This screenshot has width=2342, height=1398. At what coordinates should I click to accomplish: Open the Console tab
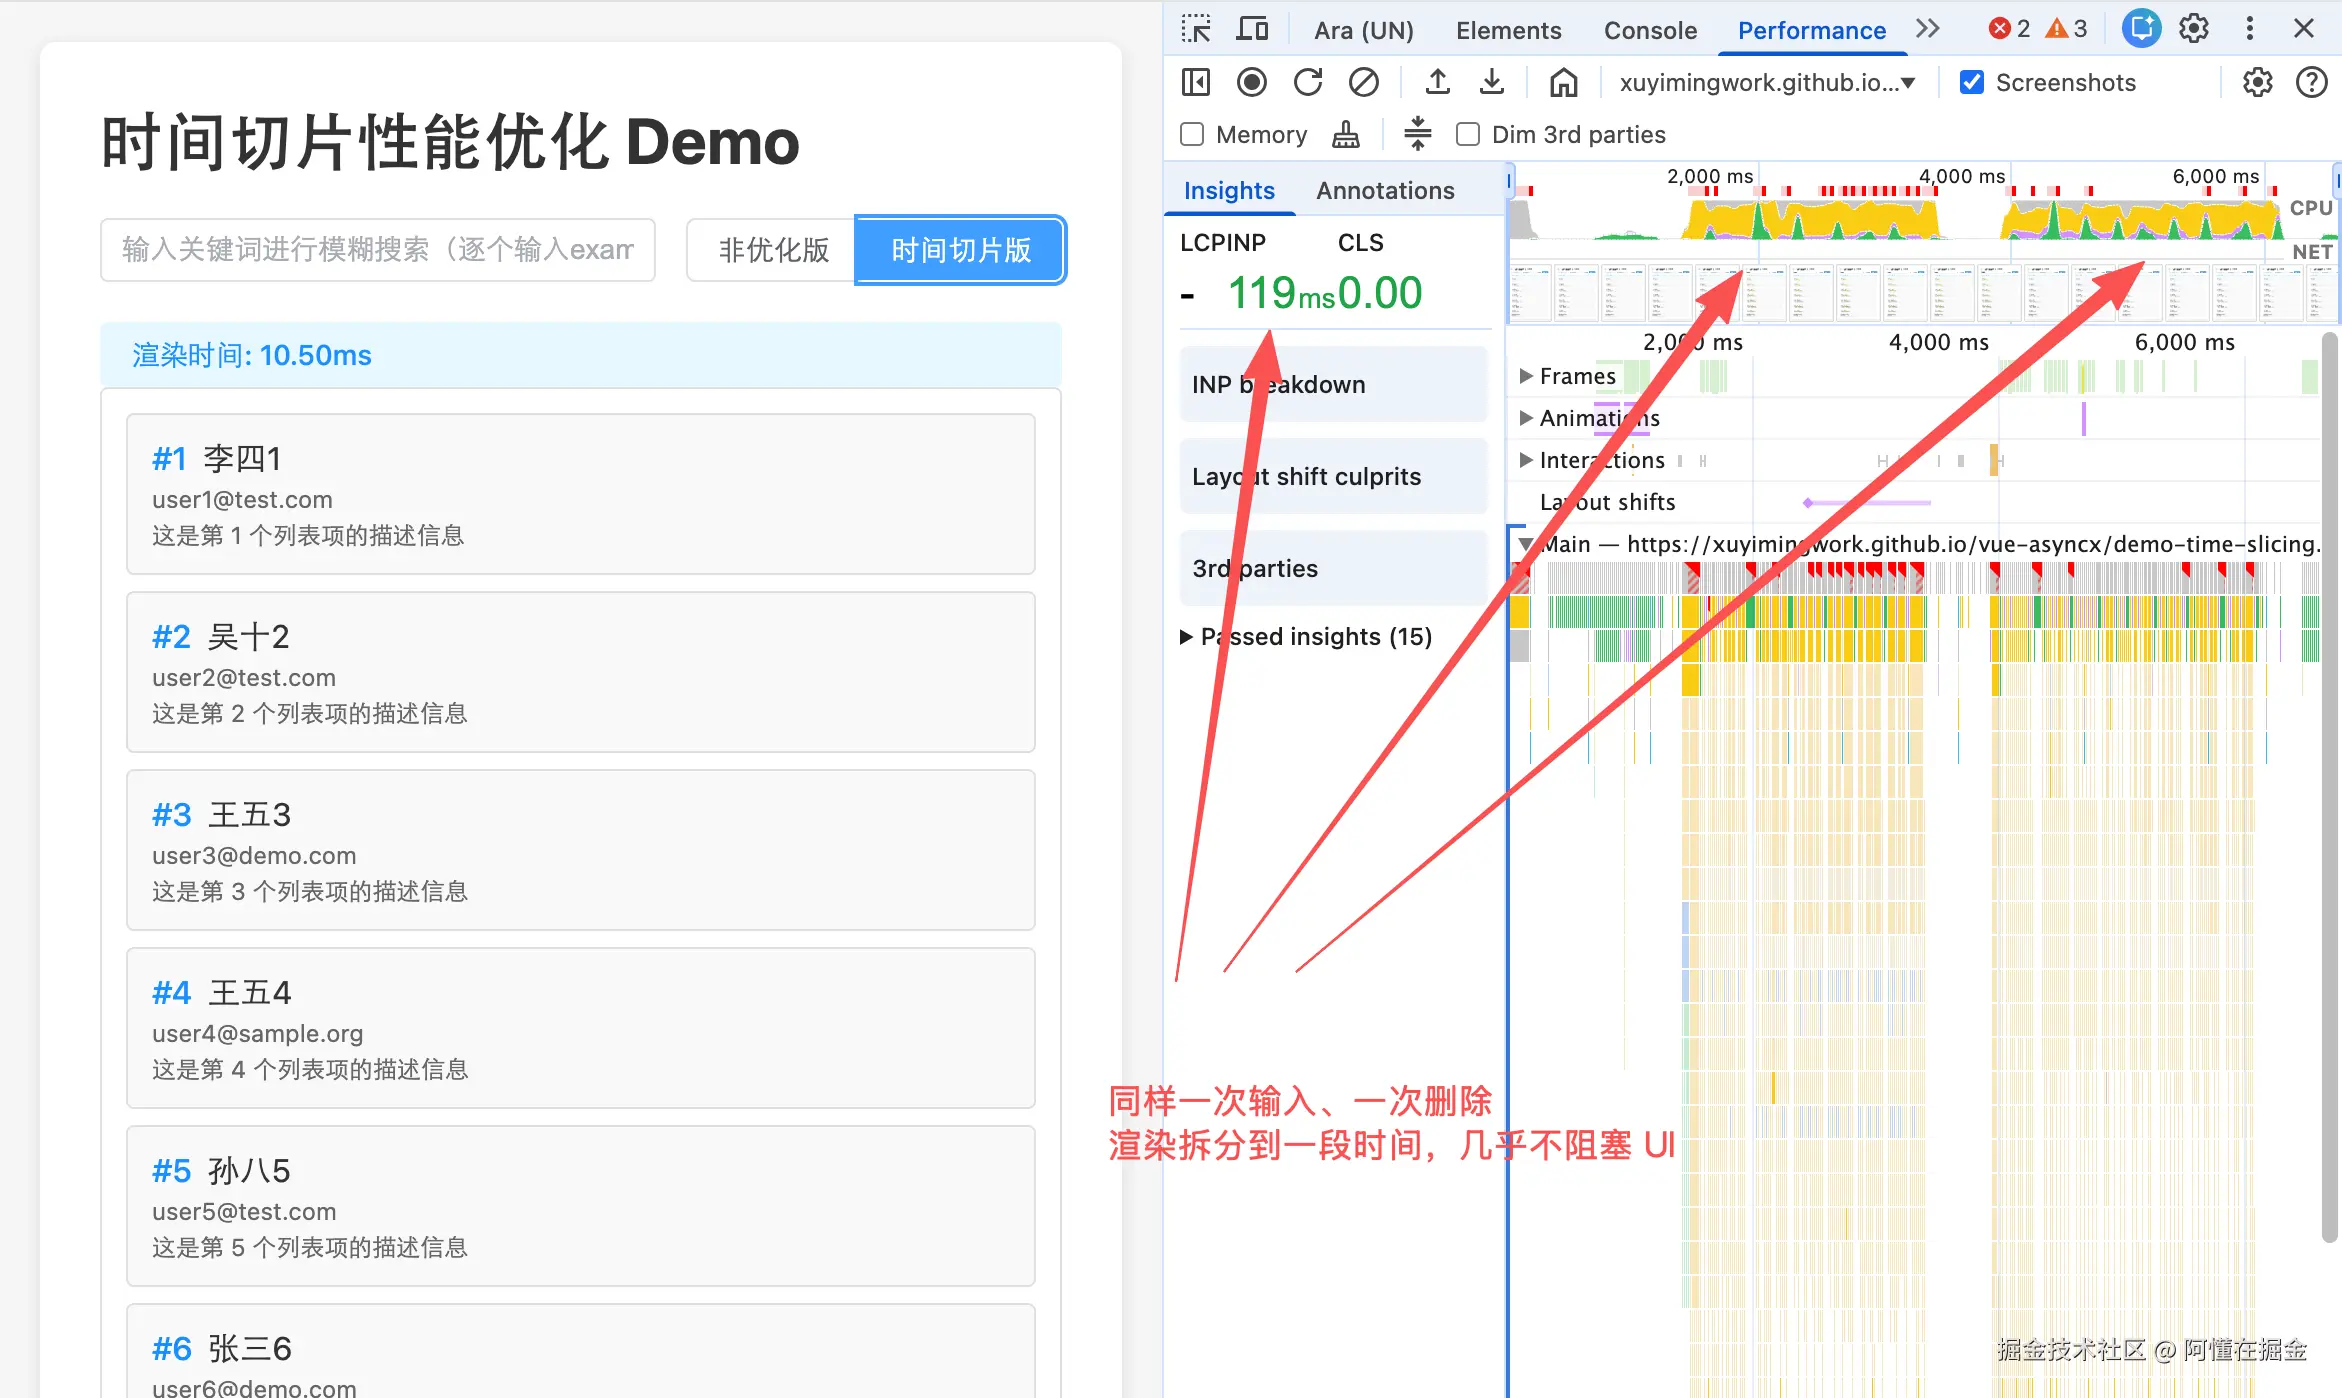click(x=1650, y=30)
